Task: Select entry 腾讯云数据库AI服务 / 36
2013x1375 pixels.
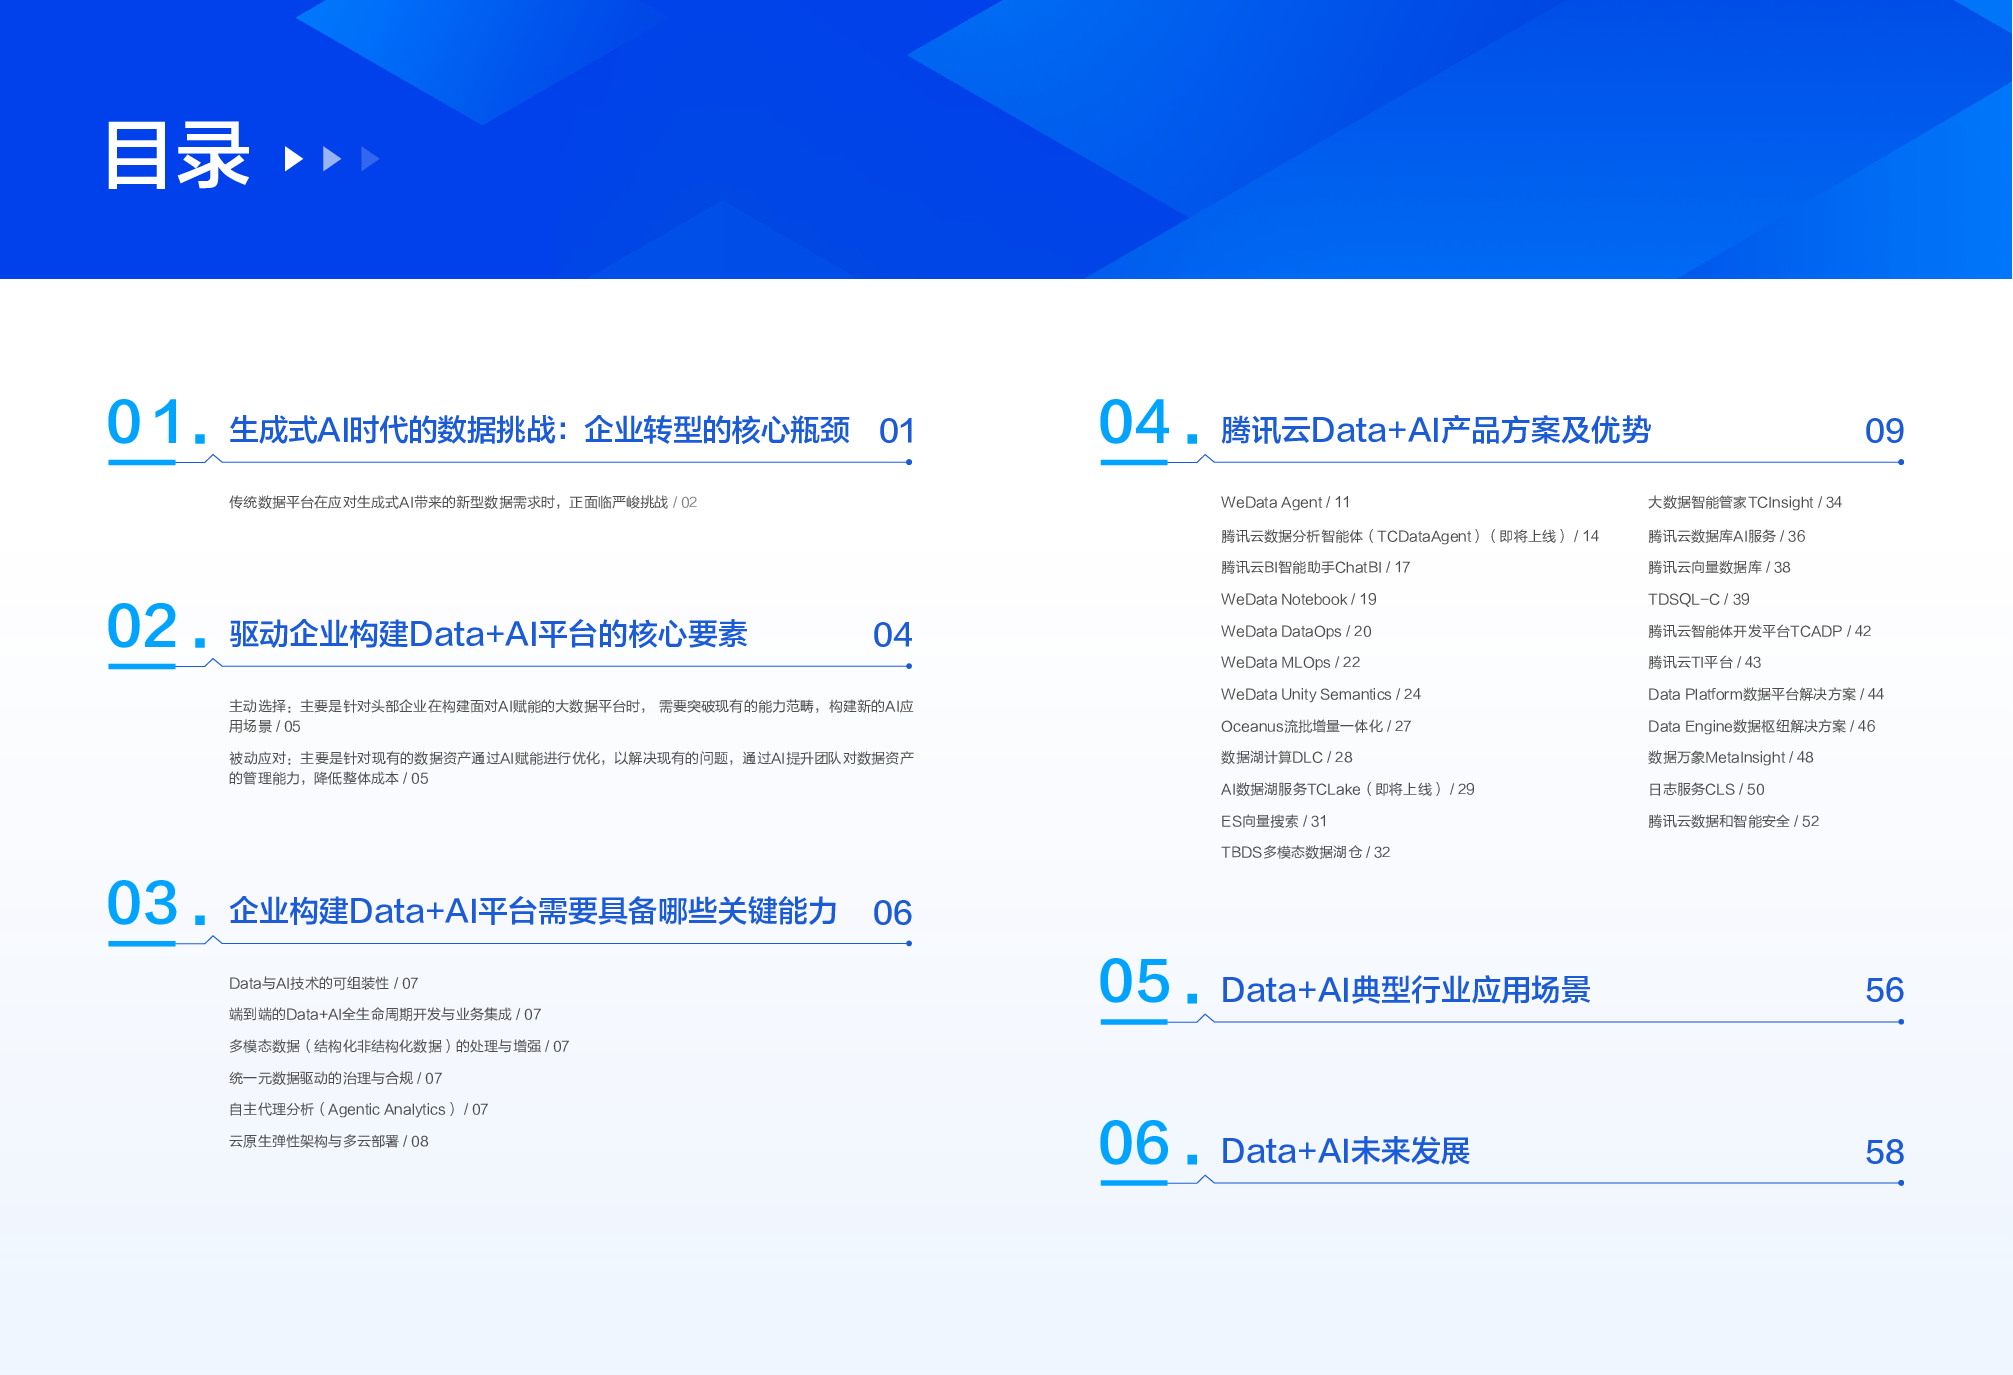Action: (1727, 536)
